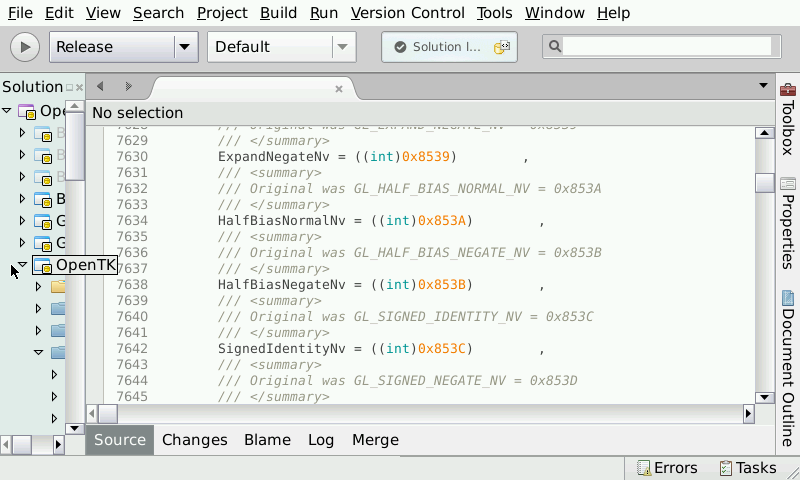Viewport: 800px width, 480px height.
Task: Close the Solution pad with its X icon
Action: pyautogui.click(x=79, y=88)
